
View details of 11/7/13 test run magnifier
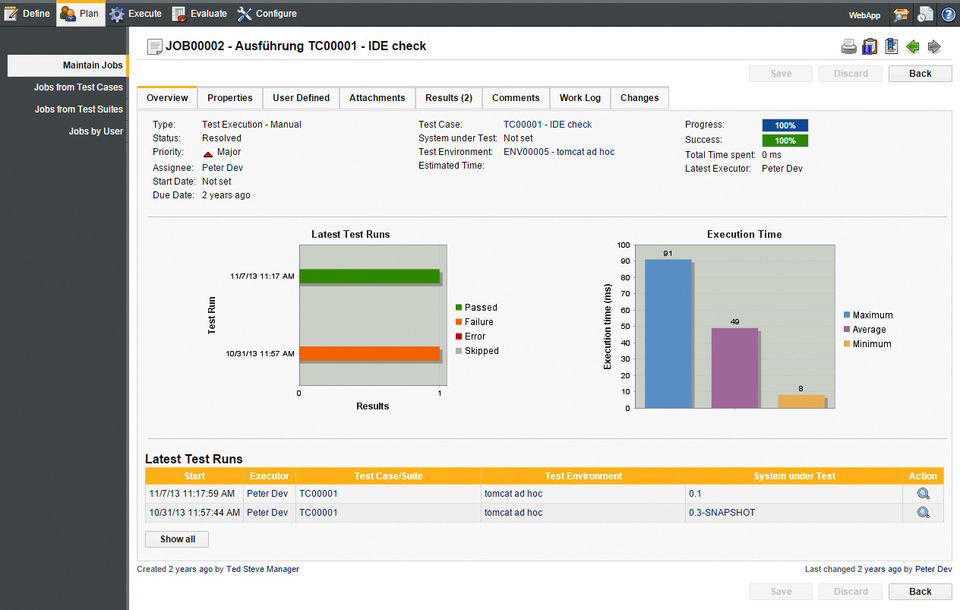(x=923, y=494)
